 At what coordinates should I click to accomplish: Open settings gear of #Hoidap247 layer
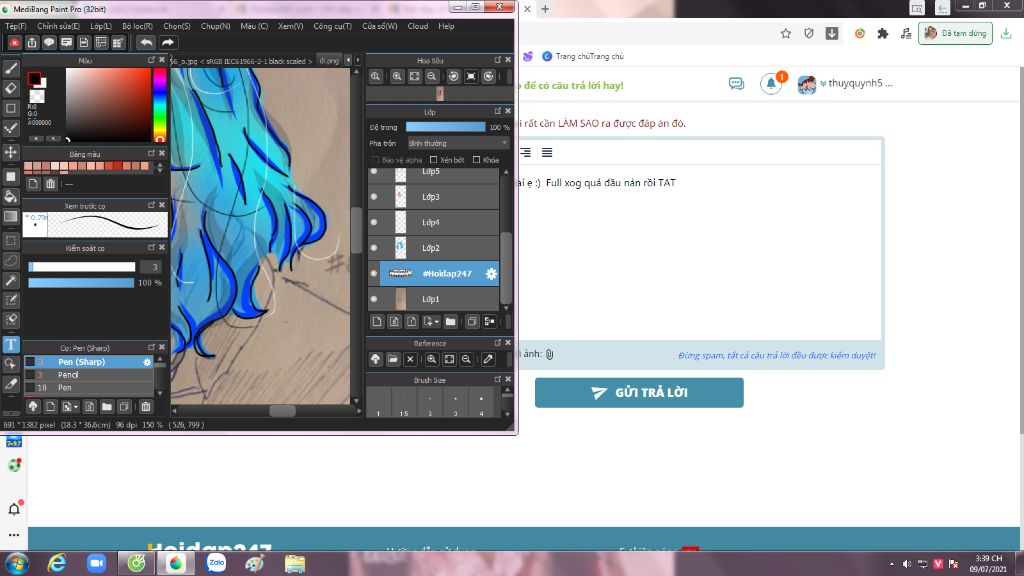click(x=491, y=274)
